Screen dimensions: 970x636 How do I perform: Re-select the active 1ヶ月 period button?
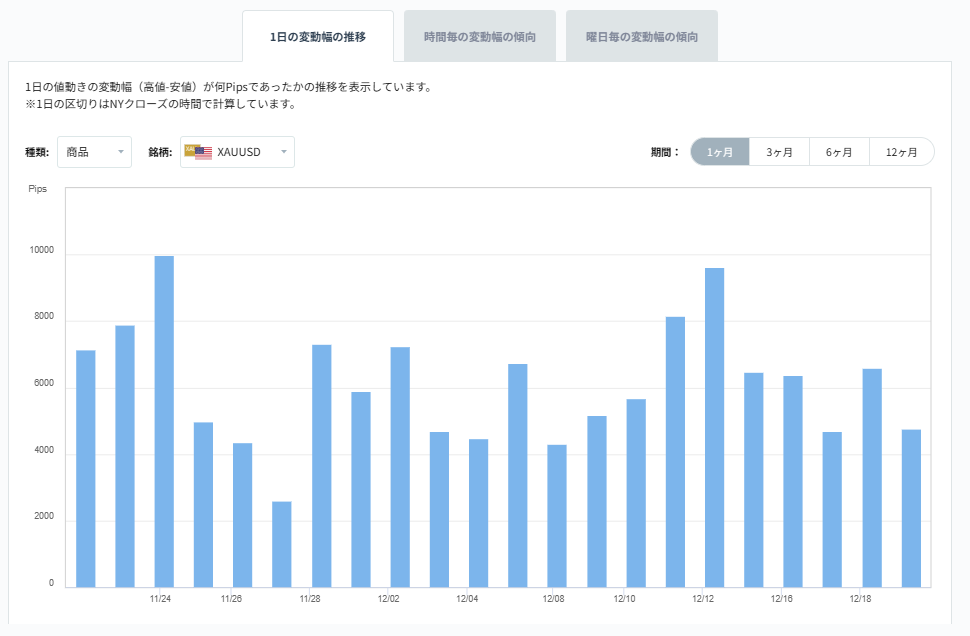[718, 151]
